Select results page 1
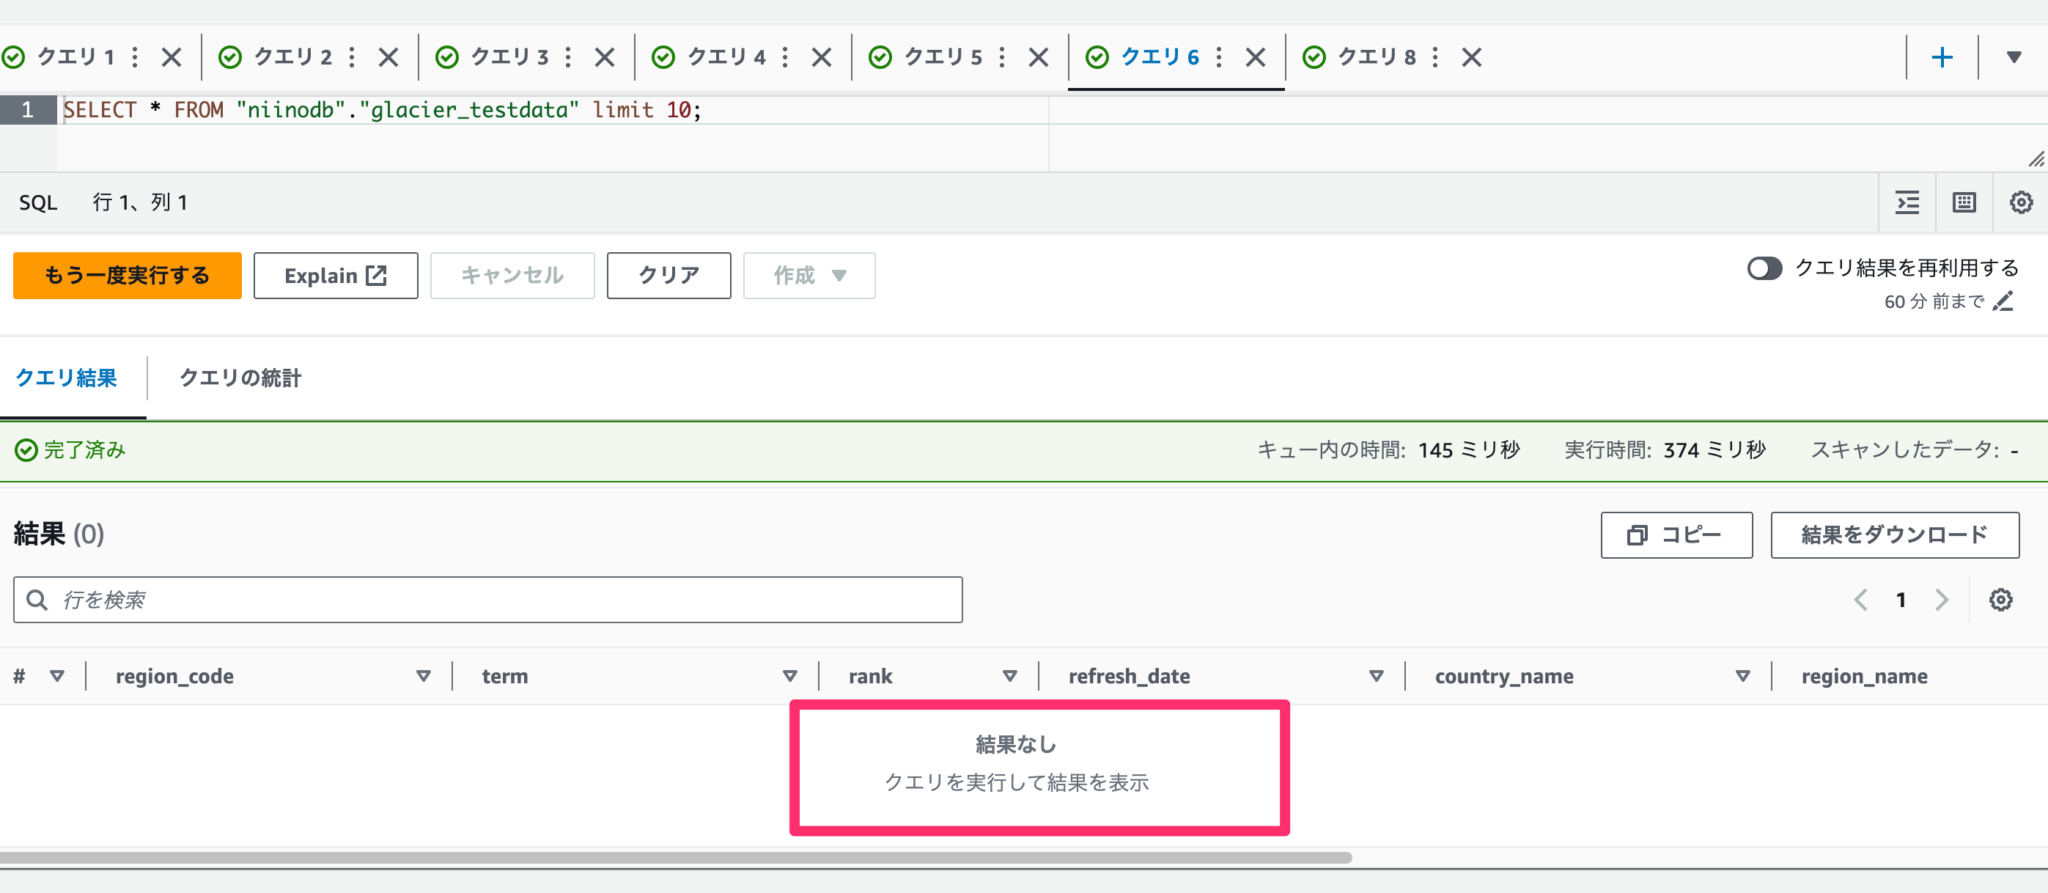This screenshot has width=2048, height=893. tap(1901, 600)
